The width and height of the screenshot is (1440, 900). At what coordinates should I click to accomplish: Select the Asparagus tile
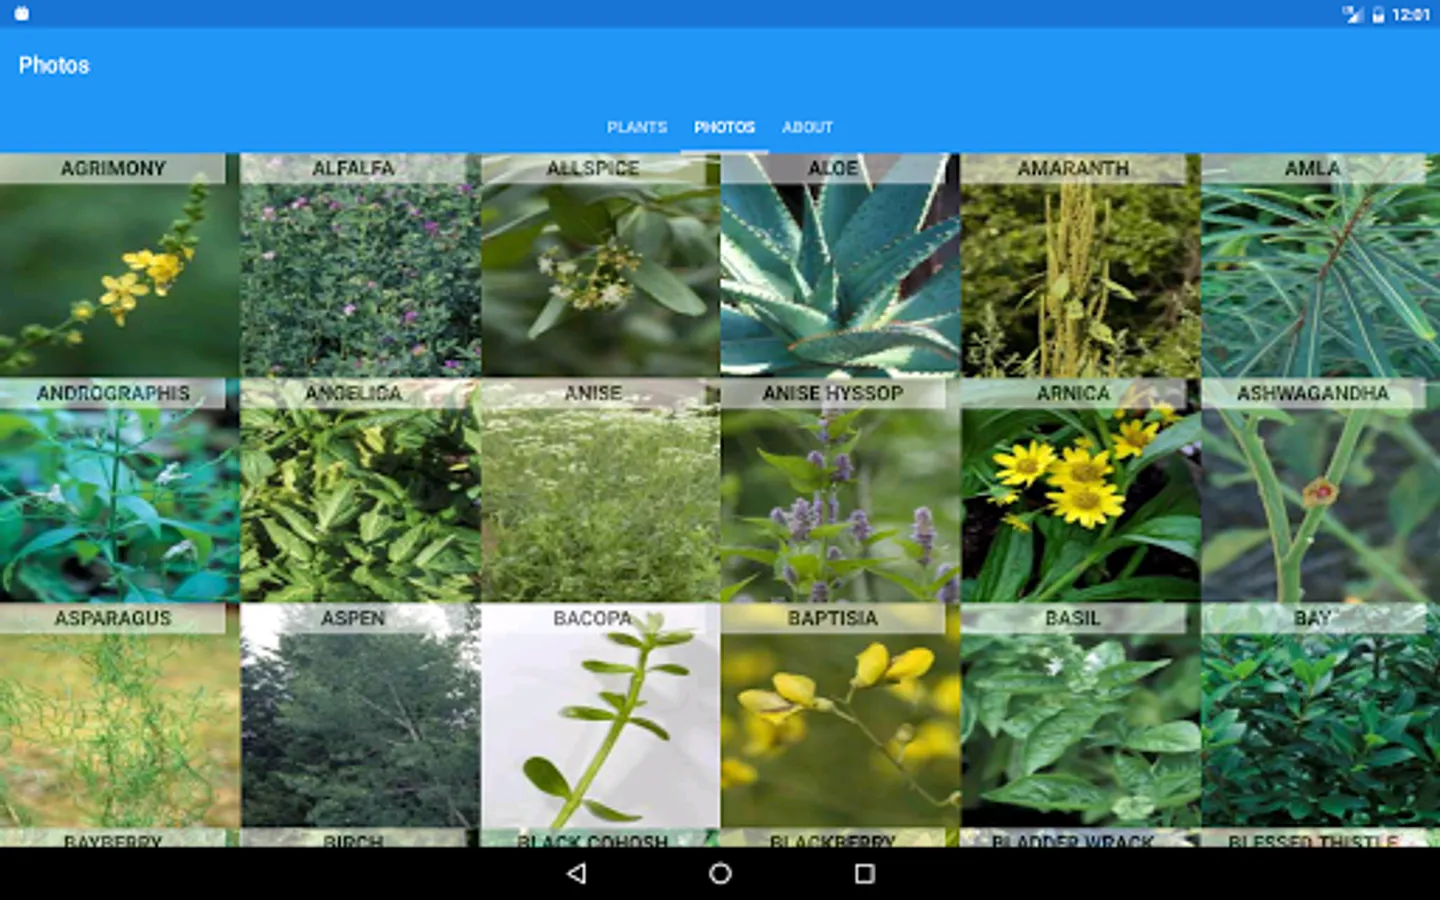(x=120, y=715)
